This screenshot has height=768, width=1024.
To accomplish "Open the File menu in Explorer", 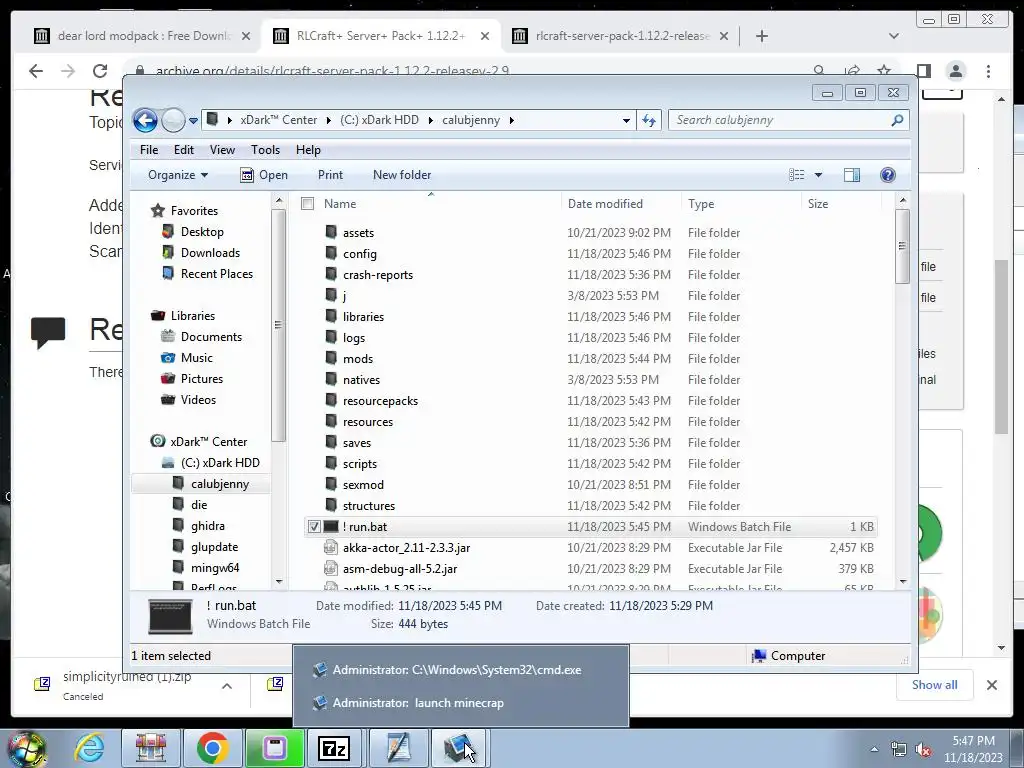I will click(x=149, y=150).
